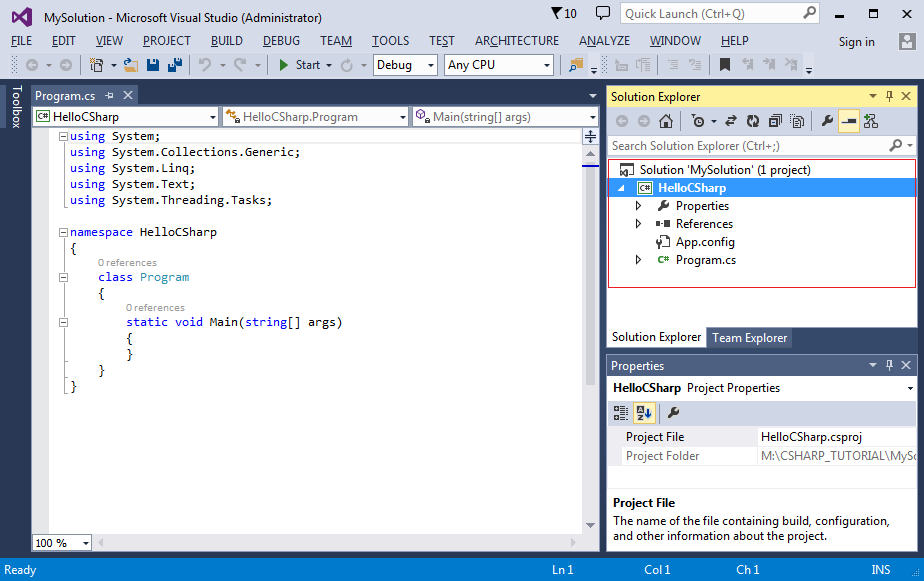Click the Property Pages wrench in Properties panel
Image resolution: width=924 pixels, height=581 pixels.
click(x=674, y=413)
